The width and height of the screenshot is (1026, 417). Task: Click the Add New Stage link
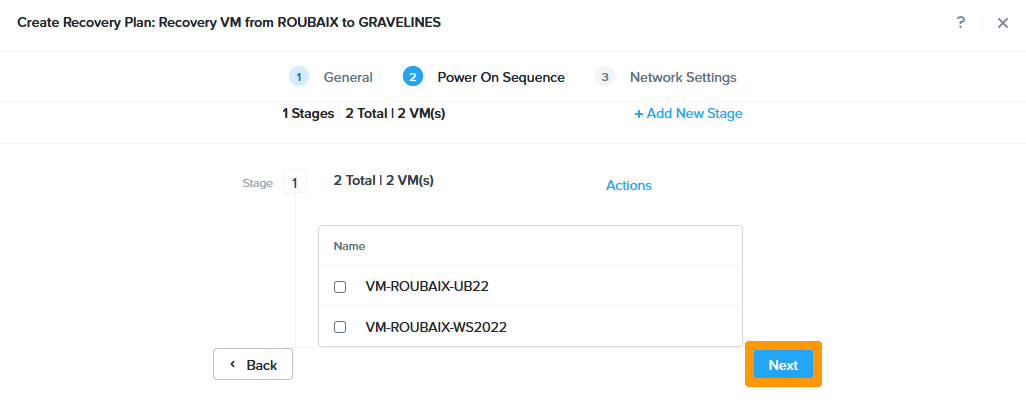[x=688, y=113]
